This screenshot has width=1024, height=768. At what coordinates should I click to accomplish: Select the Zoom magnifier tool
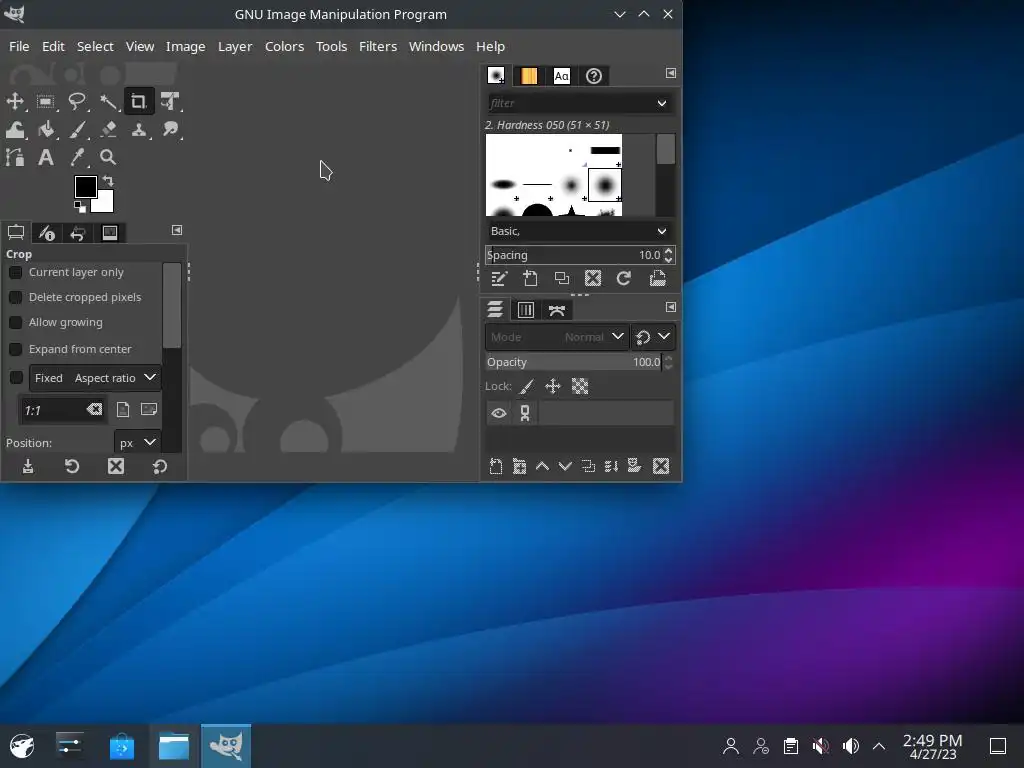pyautogui.click(x=108, y=157)
